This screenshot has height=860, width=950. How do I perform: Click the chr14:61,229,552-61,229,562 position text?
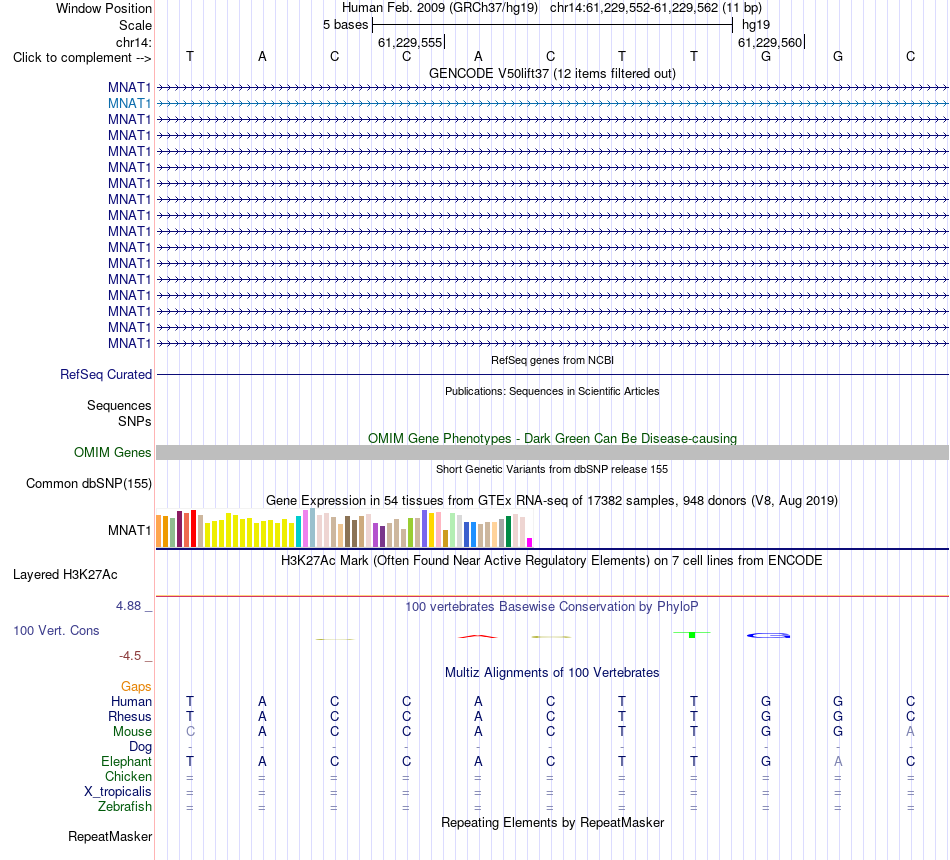(x=634, y=8)
